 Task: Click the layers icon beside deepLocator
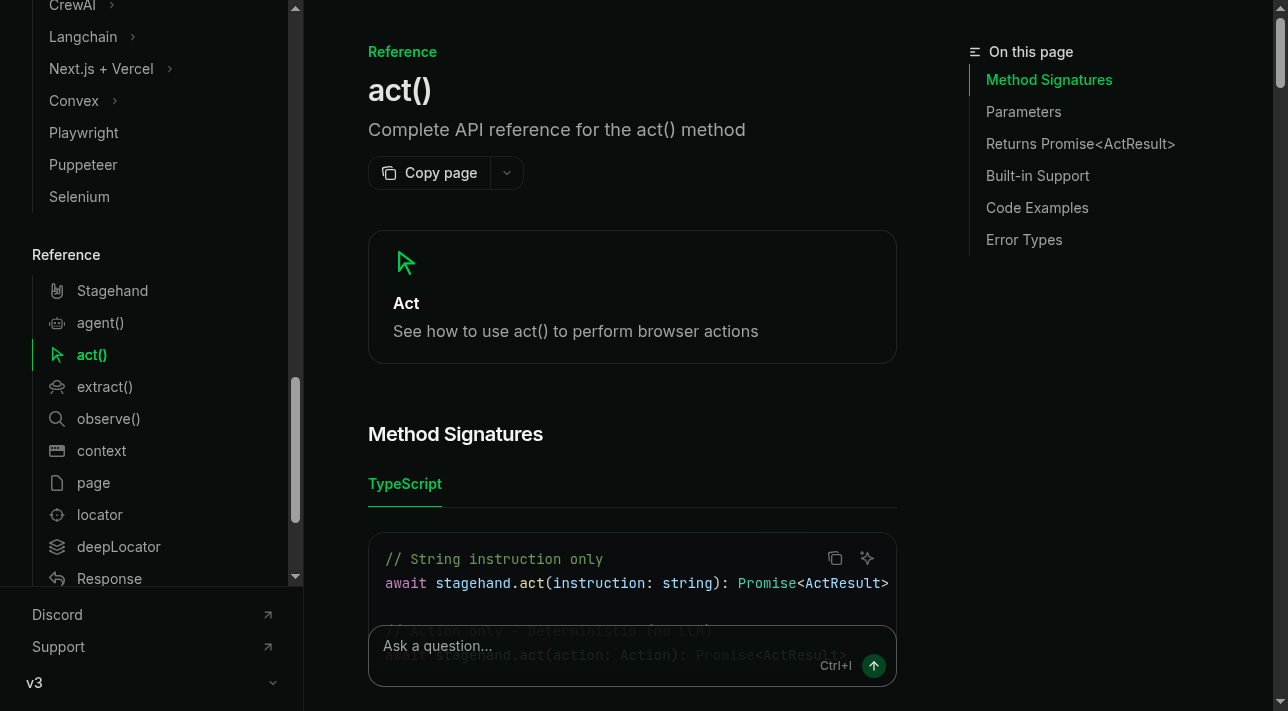coord(57,547)
